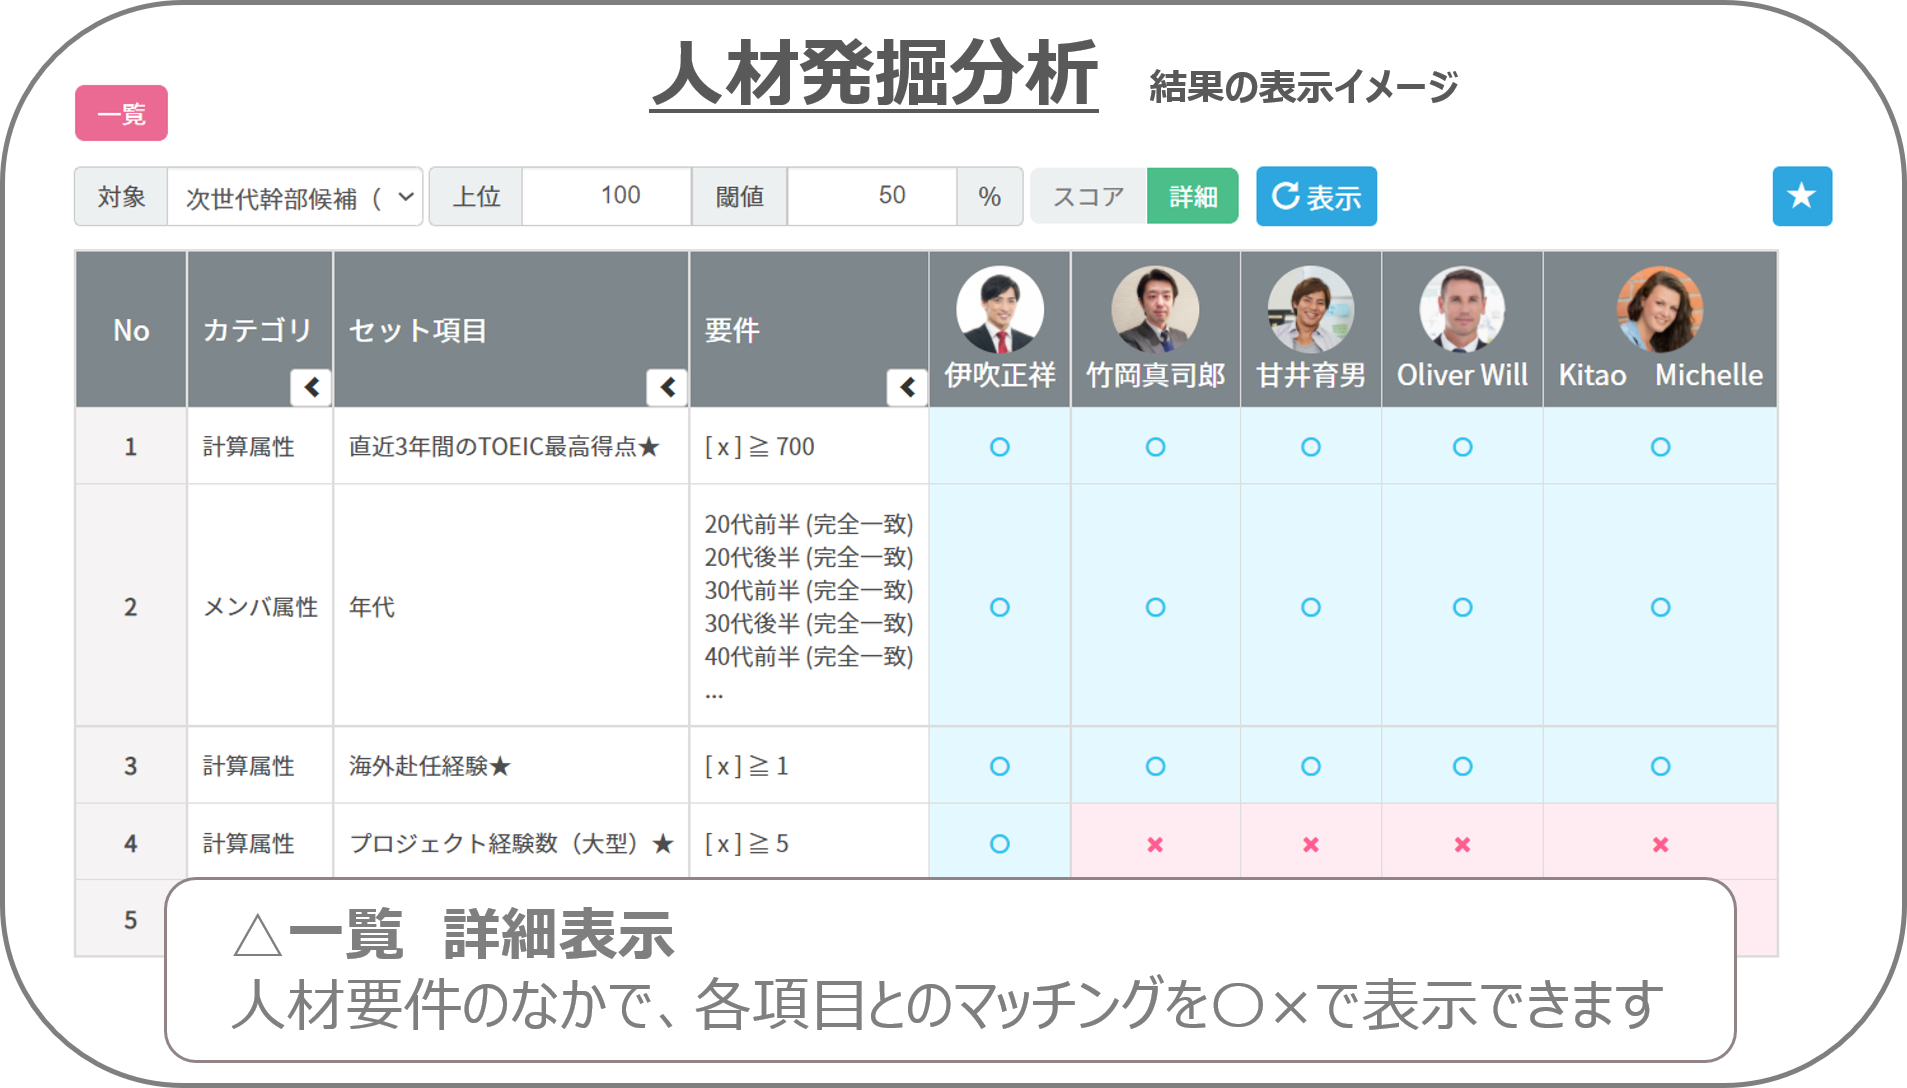Image resolution: width=1907 pixels, height=1088 pixels.
Task: Click the blue star favorite button
Action: [1801, 196]
